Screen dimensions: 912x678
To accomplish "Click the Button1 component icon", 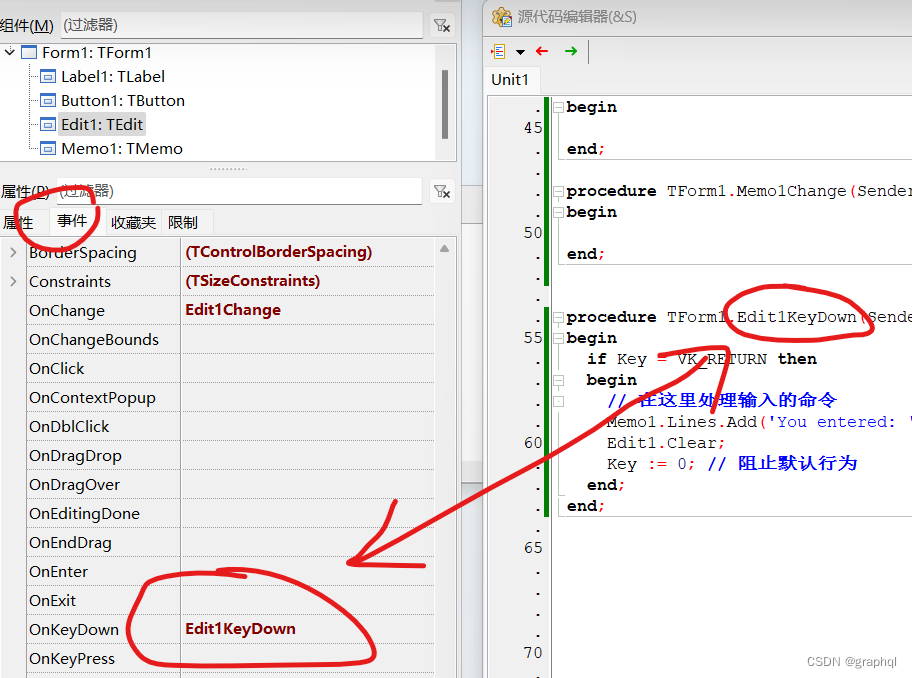I will (x=48, y=101).
